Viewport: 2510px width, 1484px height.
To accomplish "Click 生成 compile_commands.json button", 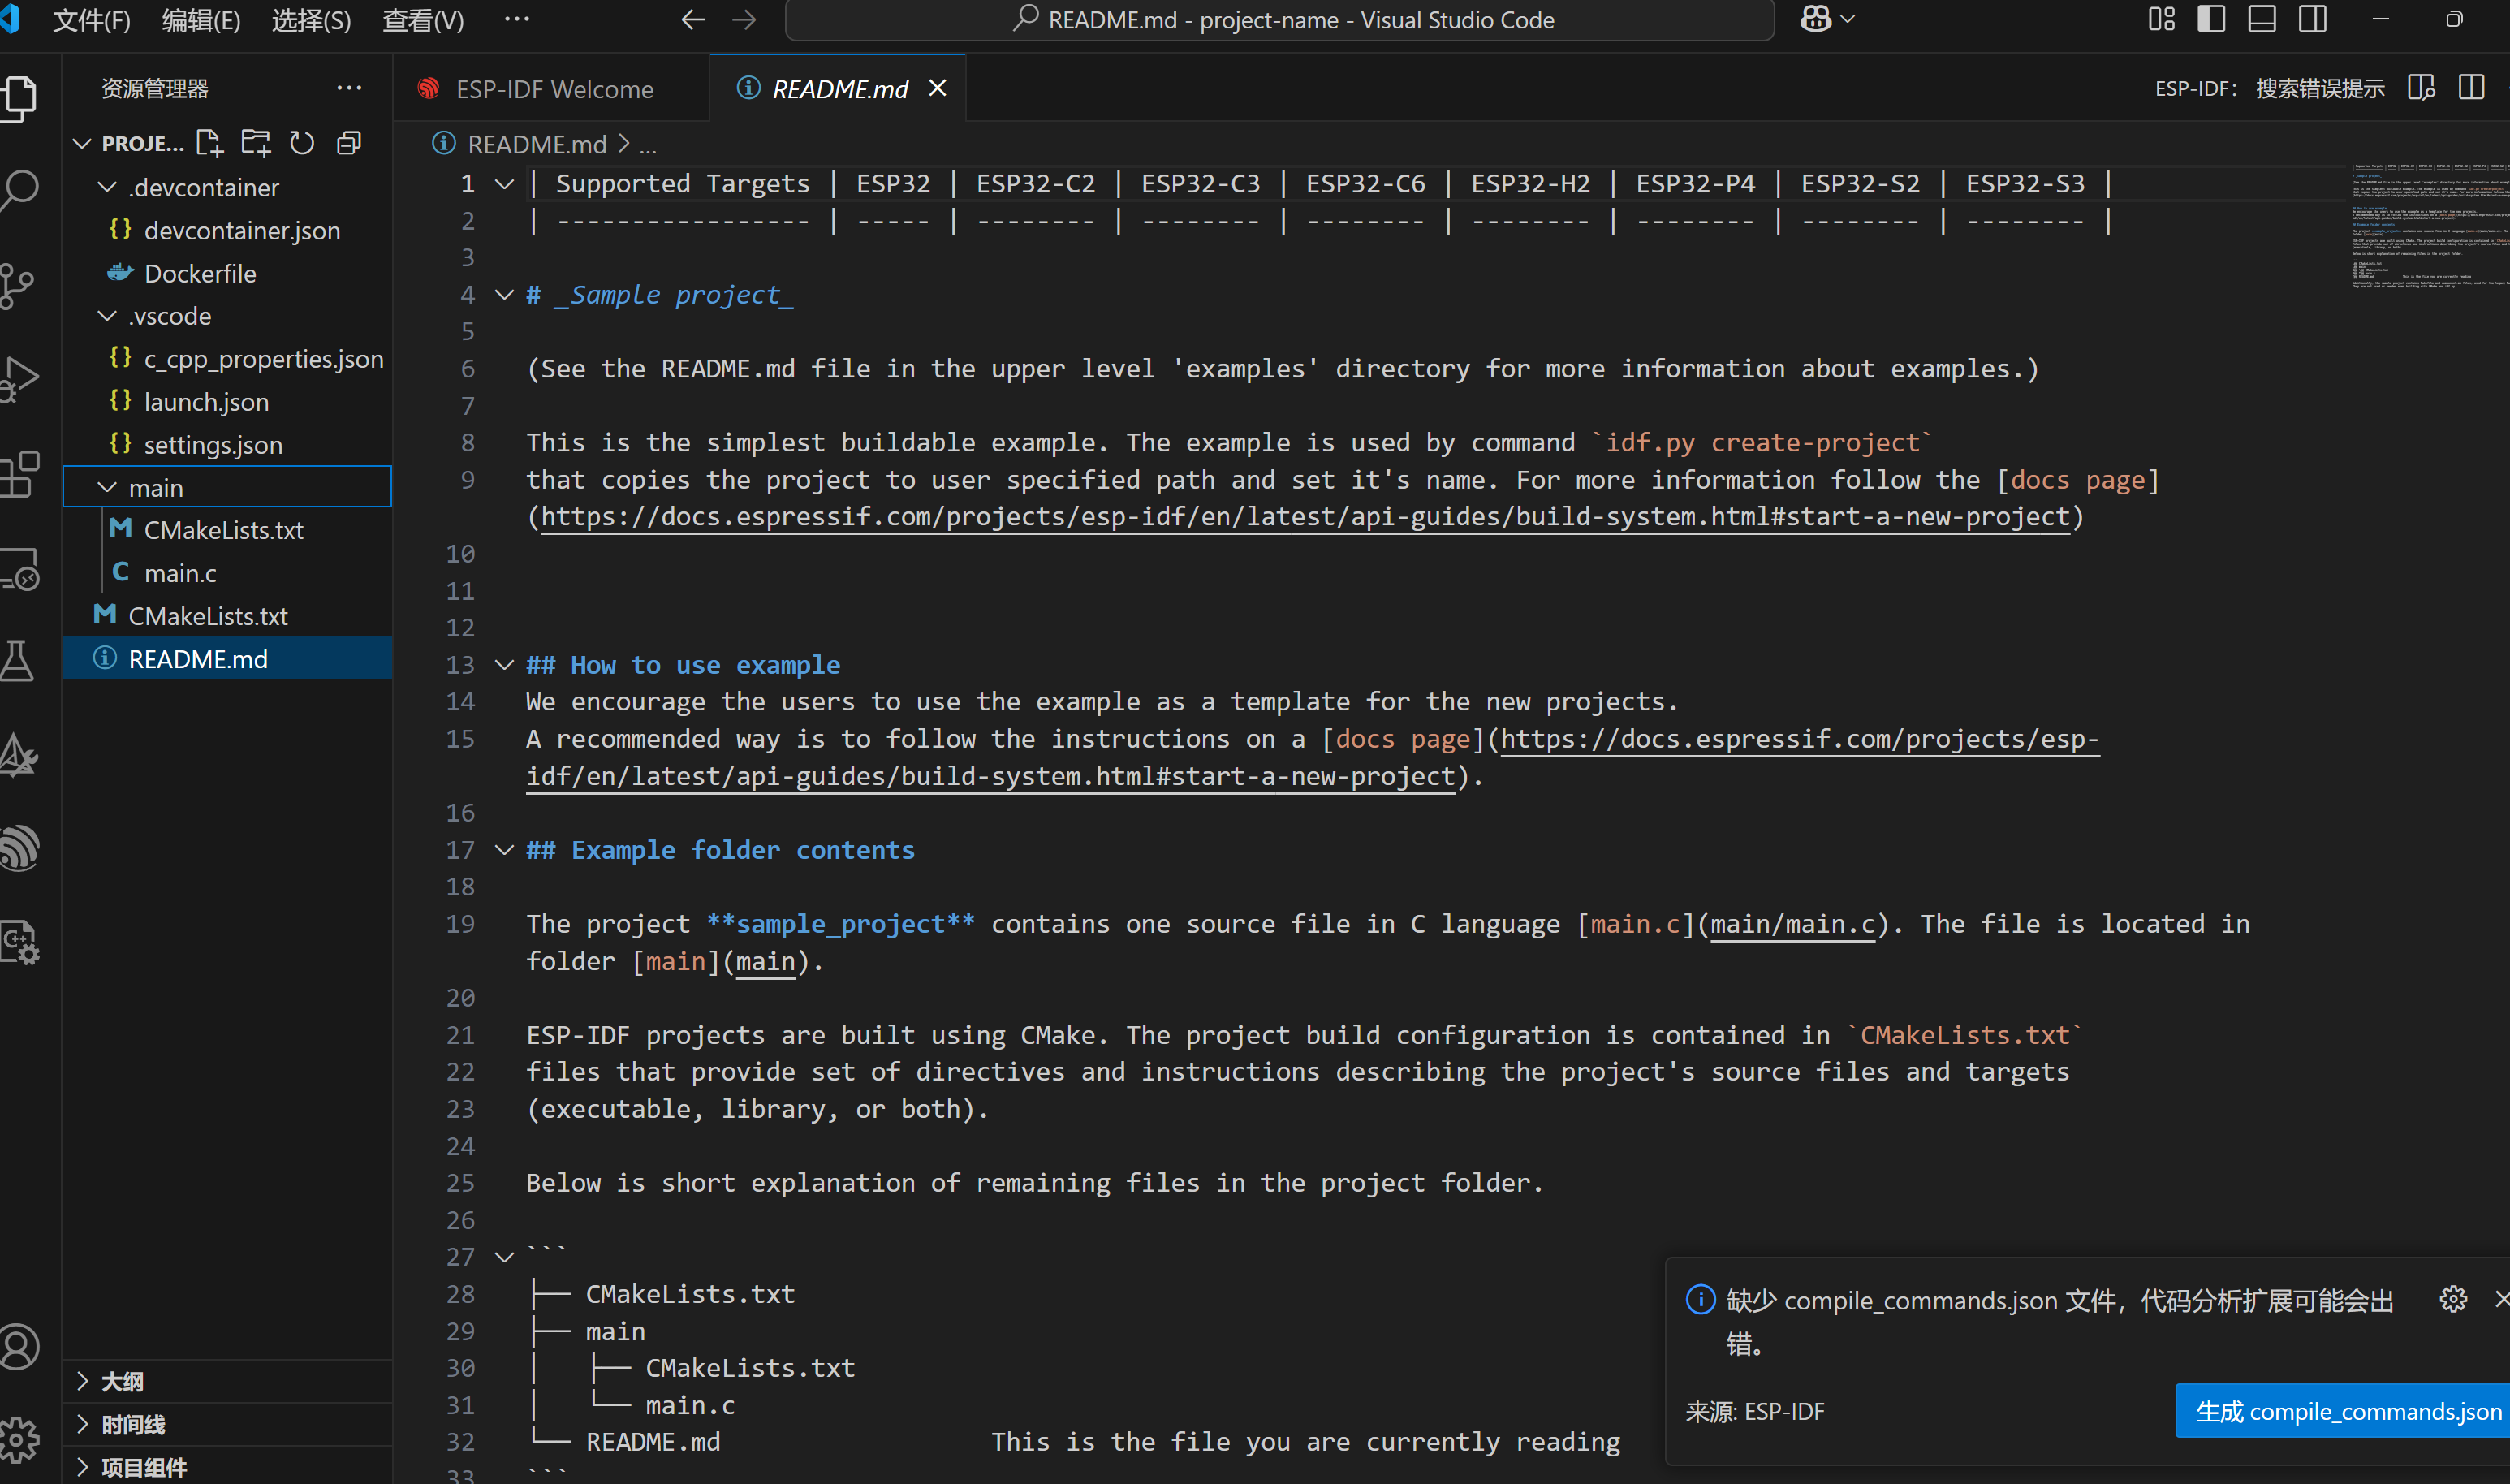I will tap(2345, 1411).
